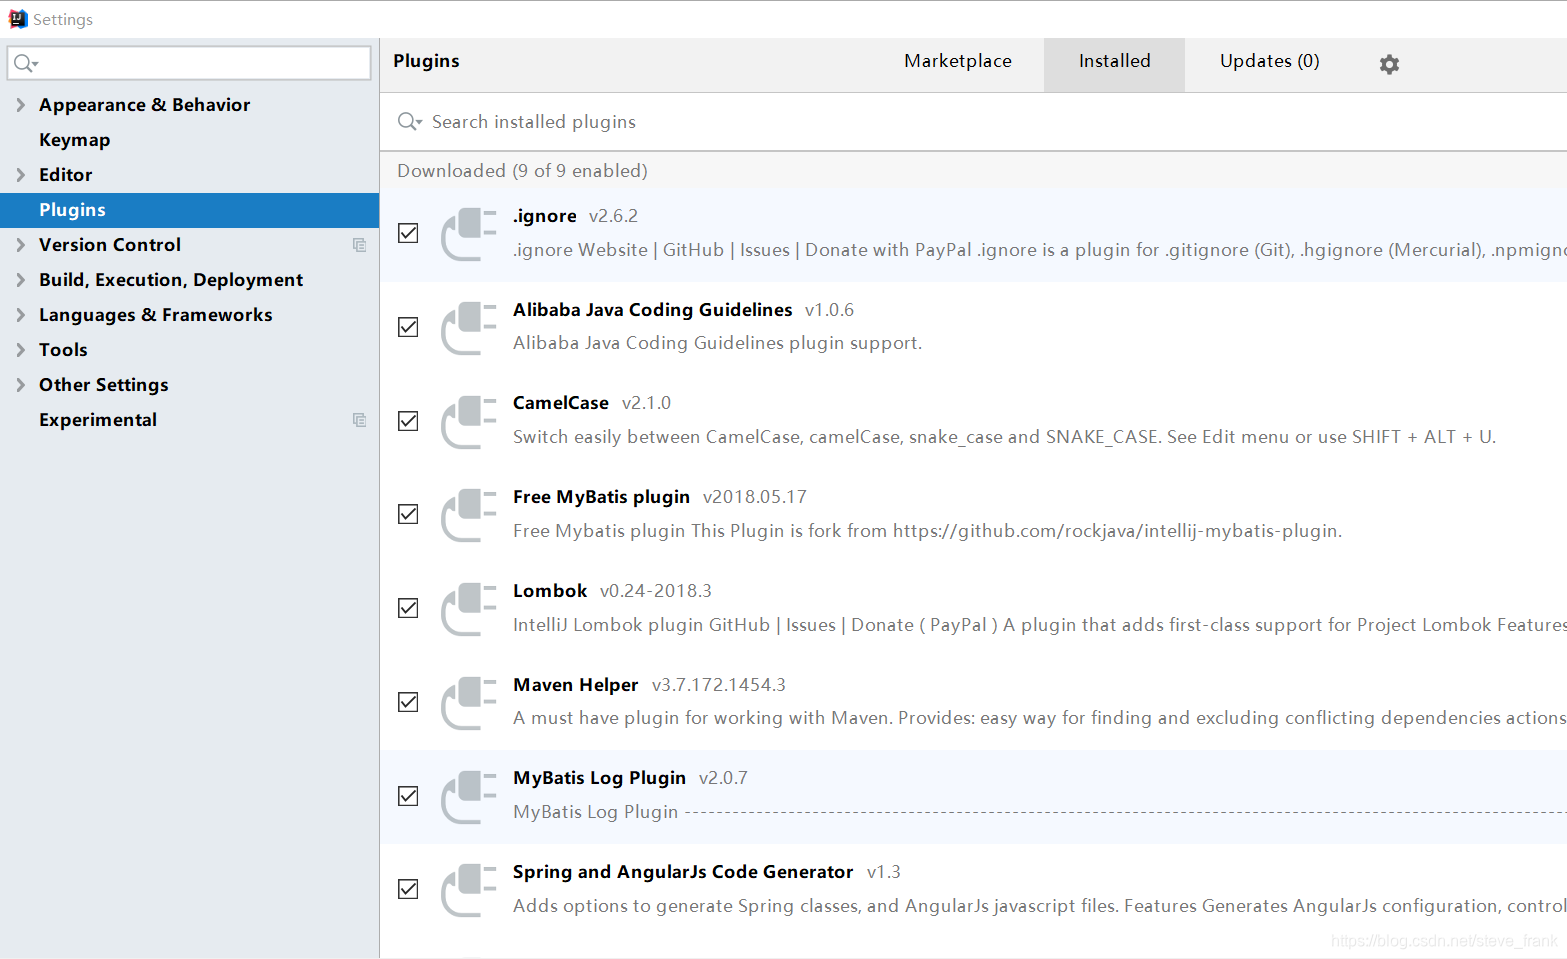The height and width of the screenshot is (959, 1567).
Task: Select the .ignore plugin name
Action: coord(545,216)
